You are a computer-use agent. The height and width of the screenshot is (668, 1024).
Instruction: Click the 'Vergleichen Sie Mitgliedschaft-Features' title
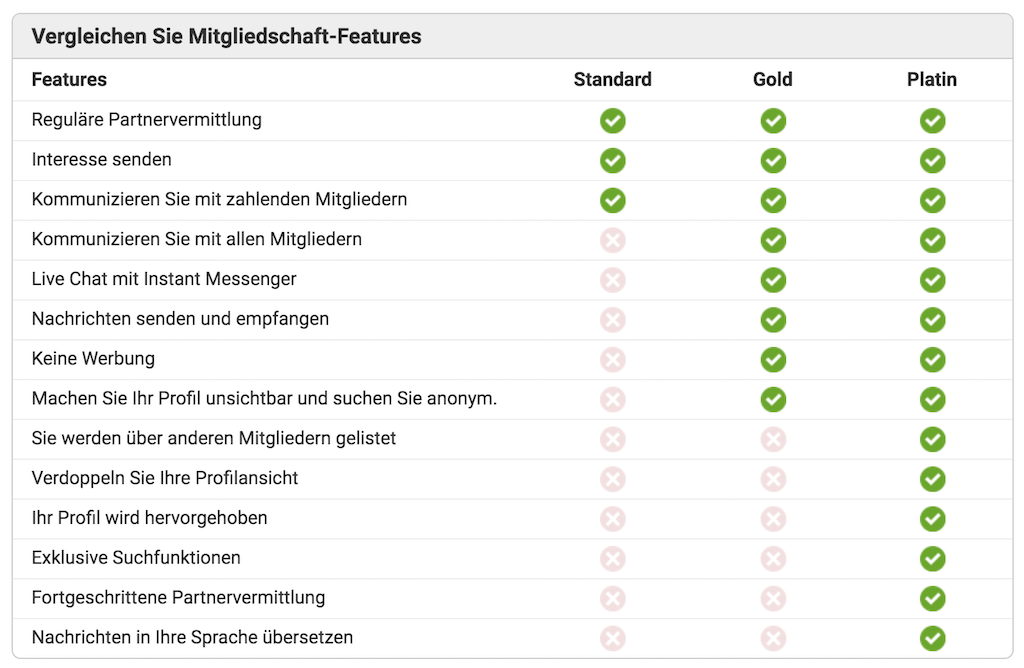[x=227, y=37]
